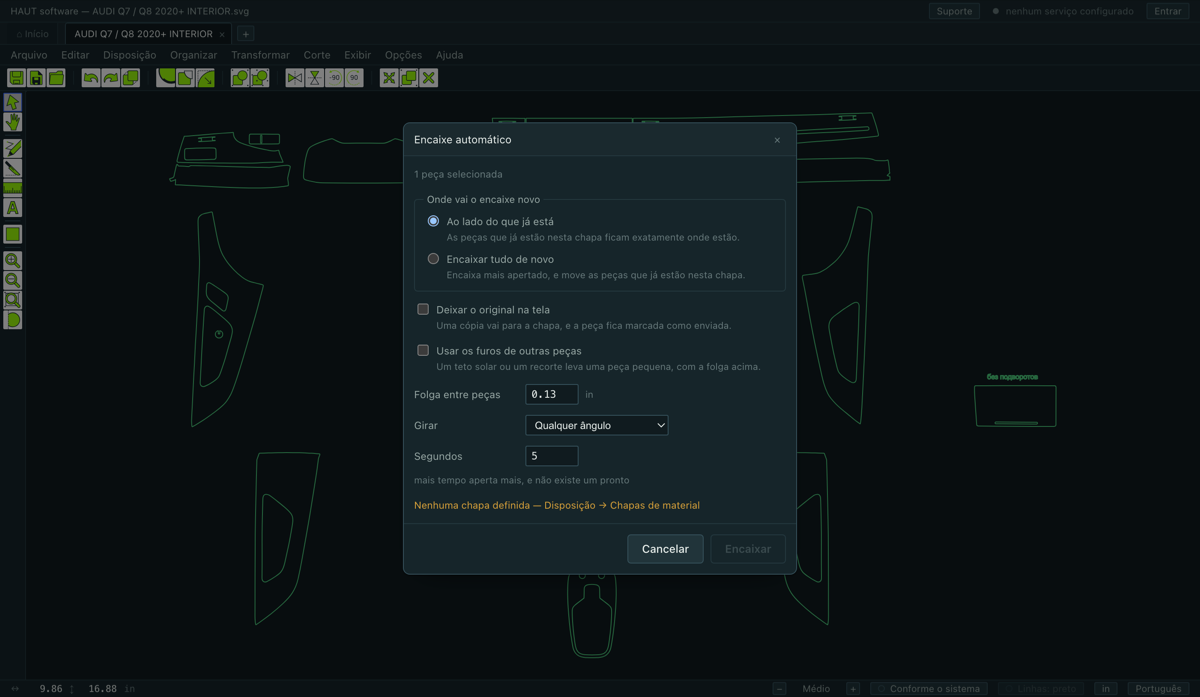Activate the hand pan tool
Viewport: 1200px width, 697px height.
[x=13, y=122]
